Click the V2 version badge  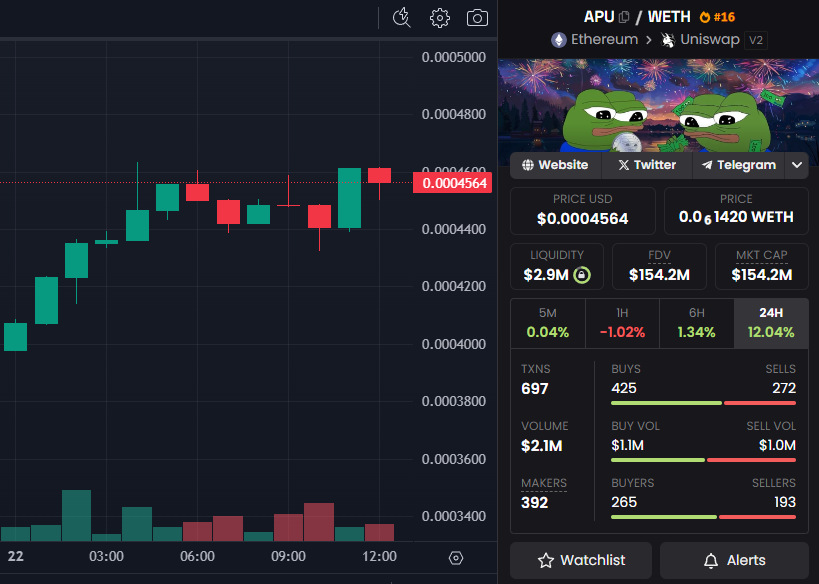click(756, 40)
